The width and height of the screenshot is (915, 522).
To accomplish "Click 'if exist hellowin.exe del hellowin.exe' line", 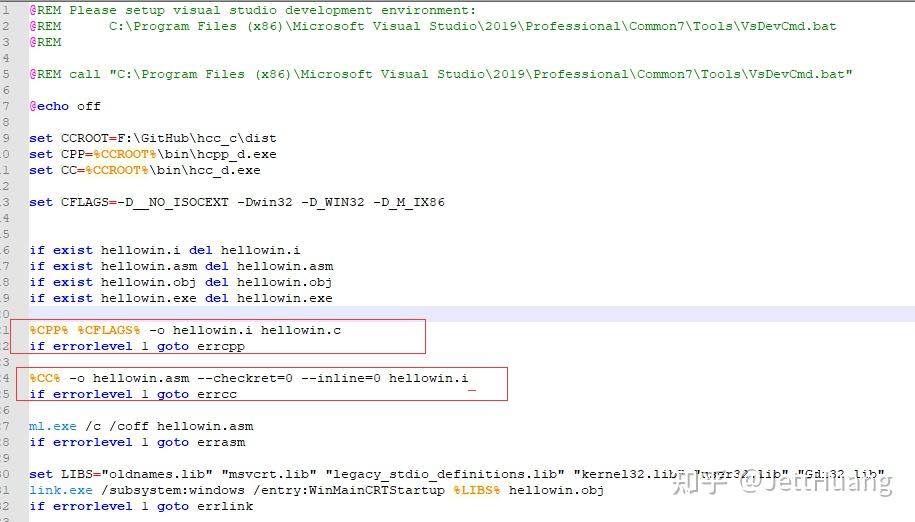I will [181, 298].
